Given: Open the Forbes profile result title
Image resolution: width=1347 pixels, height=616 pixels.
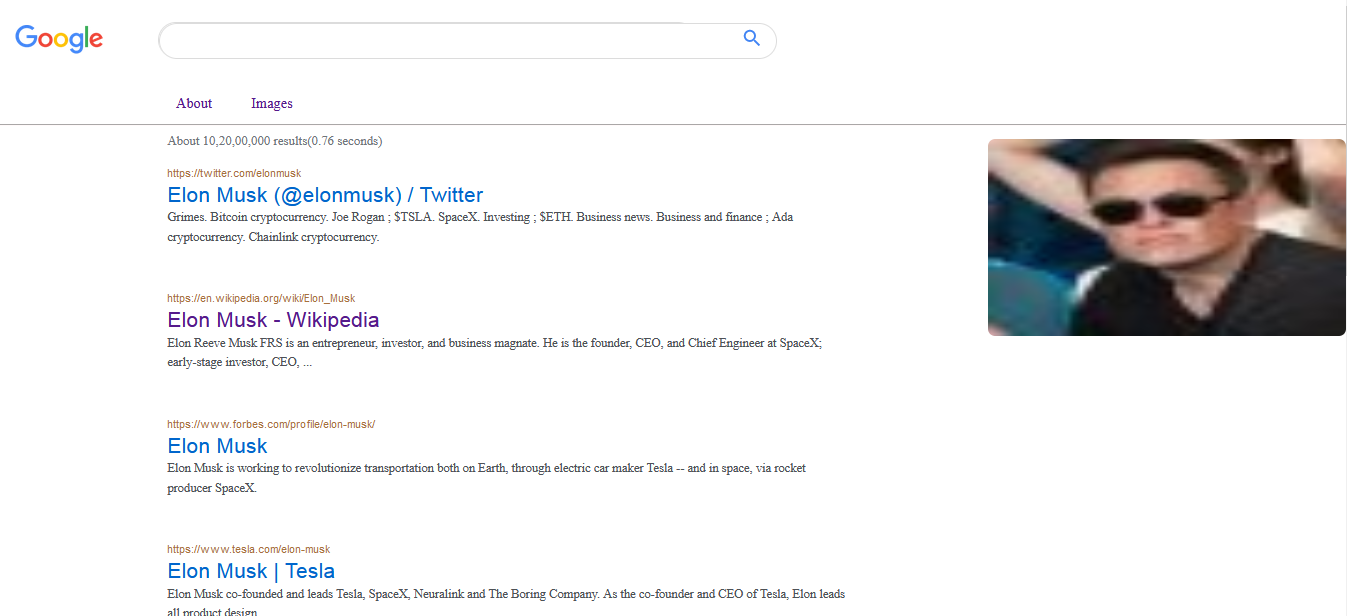Looking at the screenshot, I should point(217,446).
